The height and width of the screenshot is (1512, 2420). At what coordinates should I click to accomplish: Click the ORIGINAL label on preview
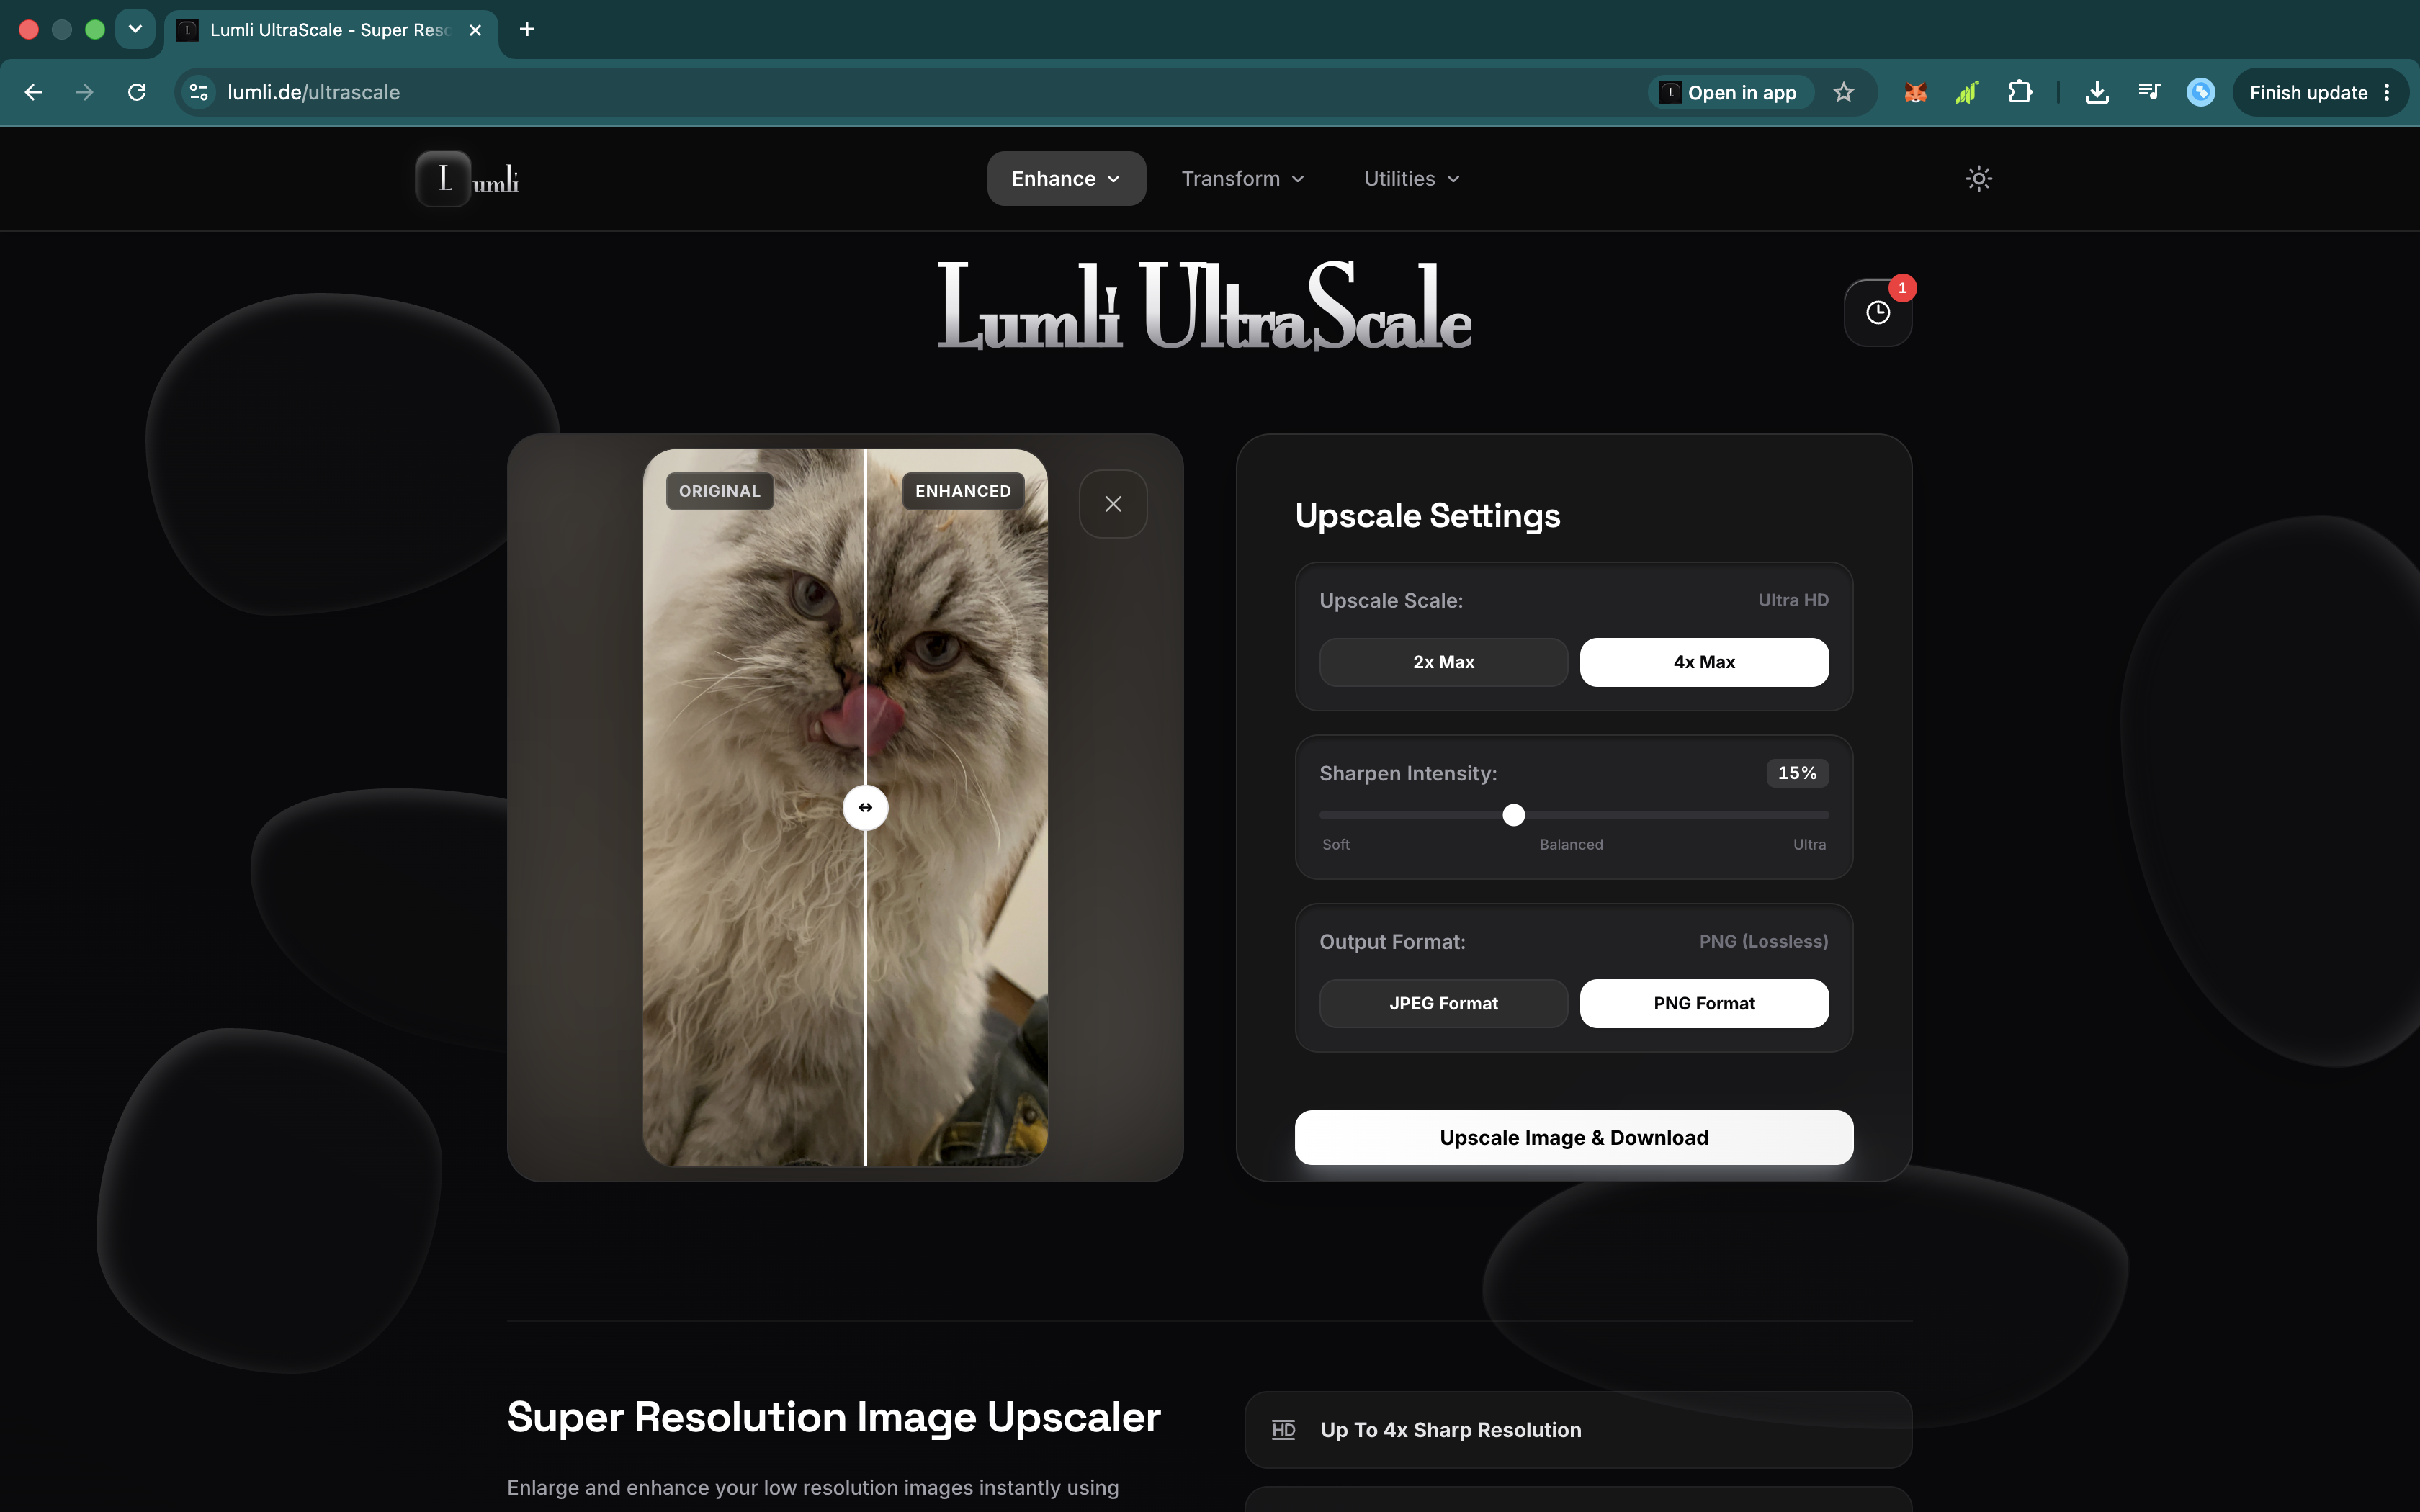720,491
